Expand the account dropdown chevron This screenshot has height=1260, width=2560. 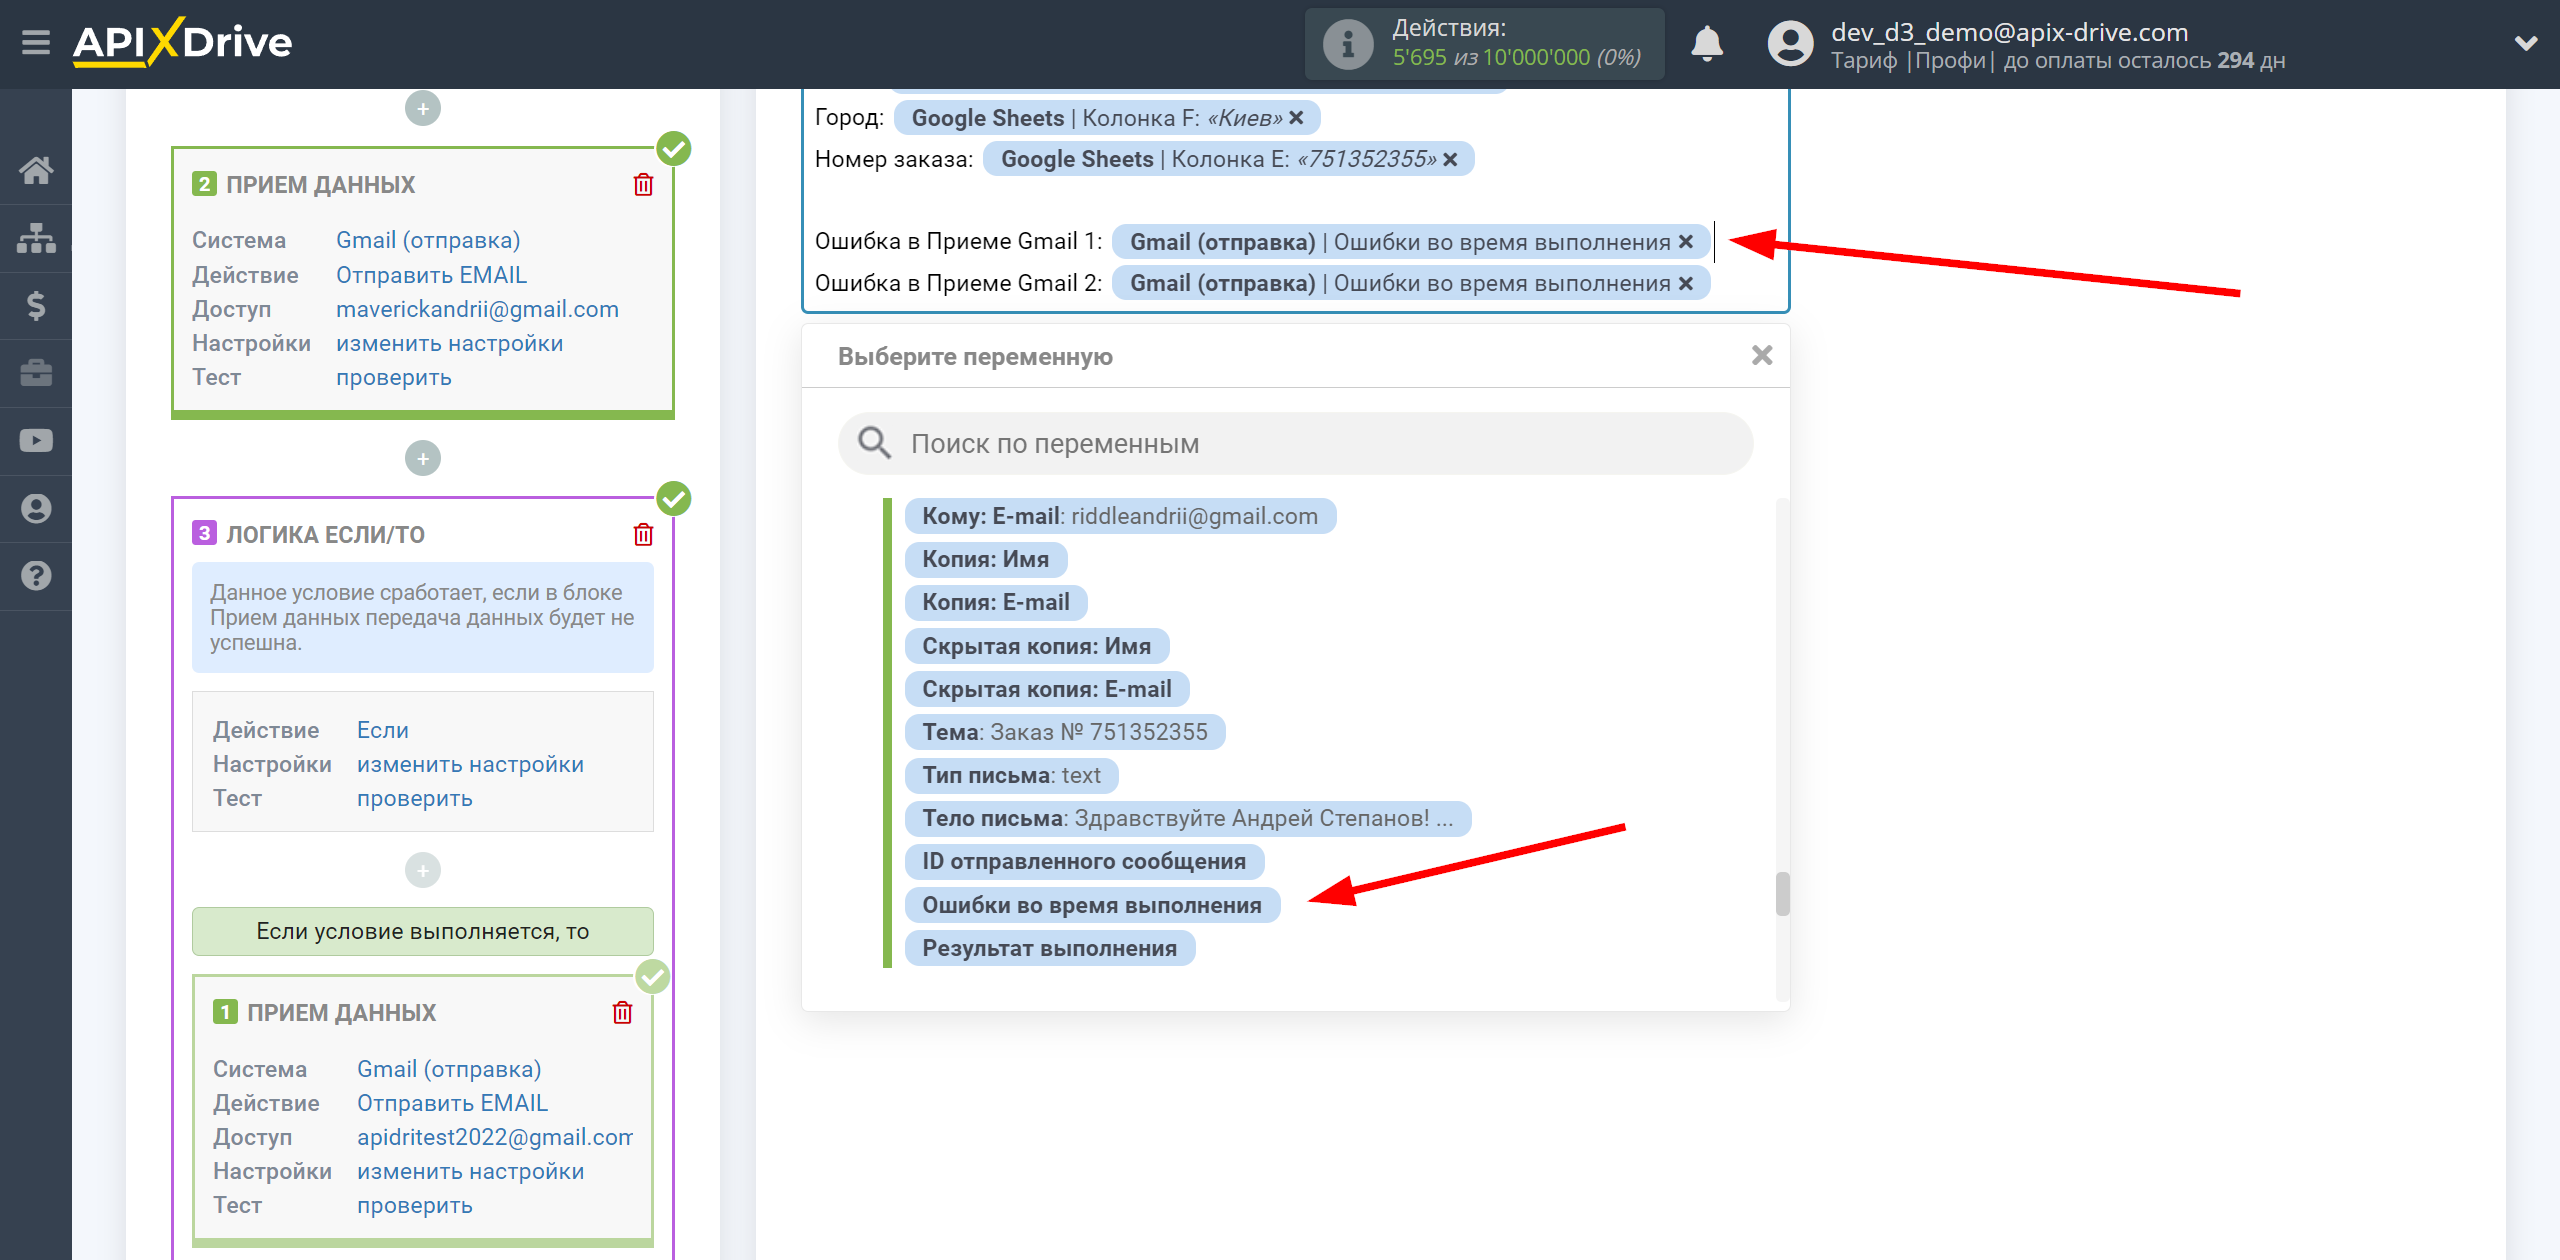2526,43
